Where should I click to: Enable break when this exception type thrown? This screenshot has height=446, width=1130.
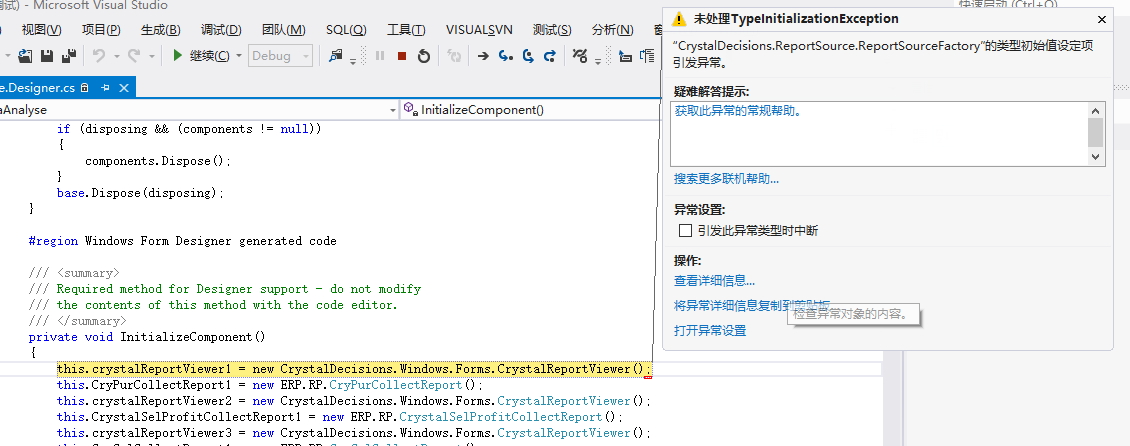point(685,231)
